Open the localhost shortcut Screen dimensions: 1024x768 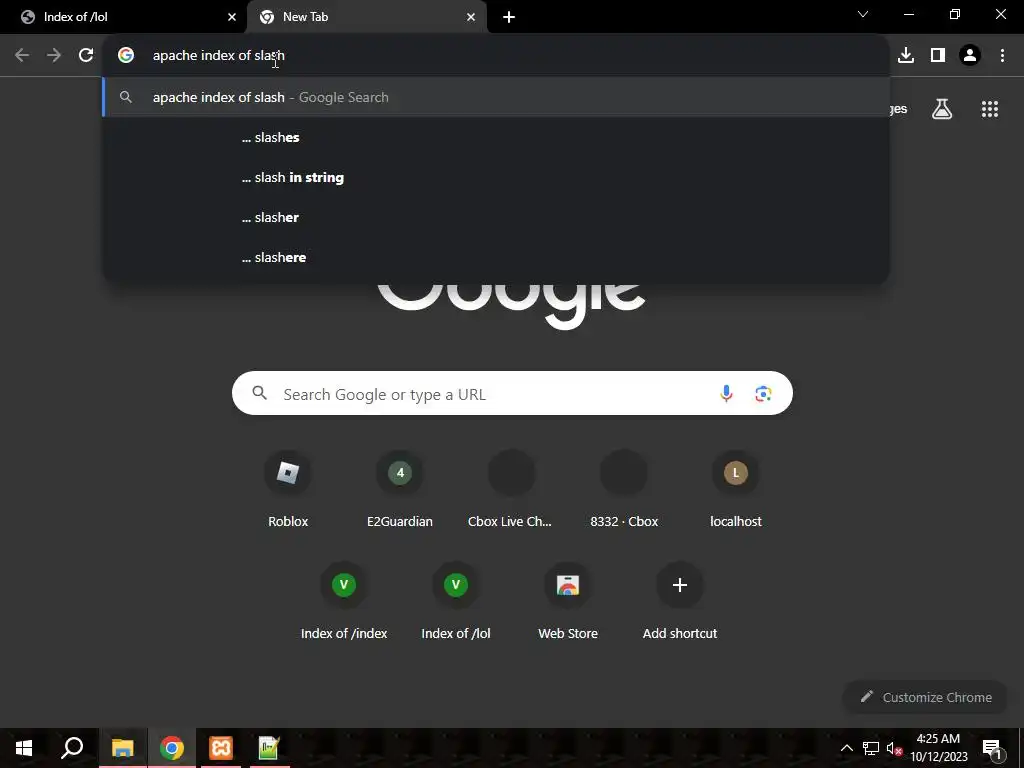pos(735,488)
